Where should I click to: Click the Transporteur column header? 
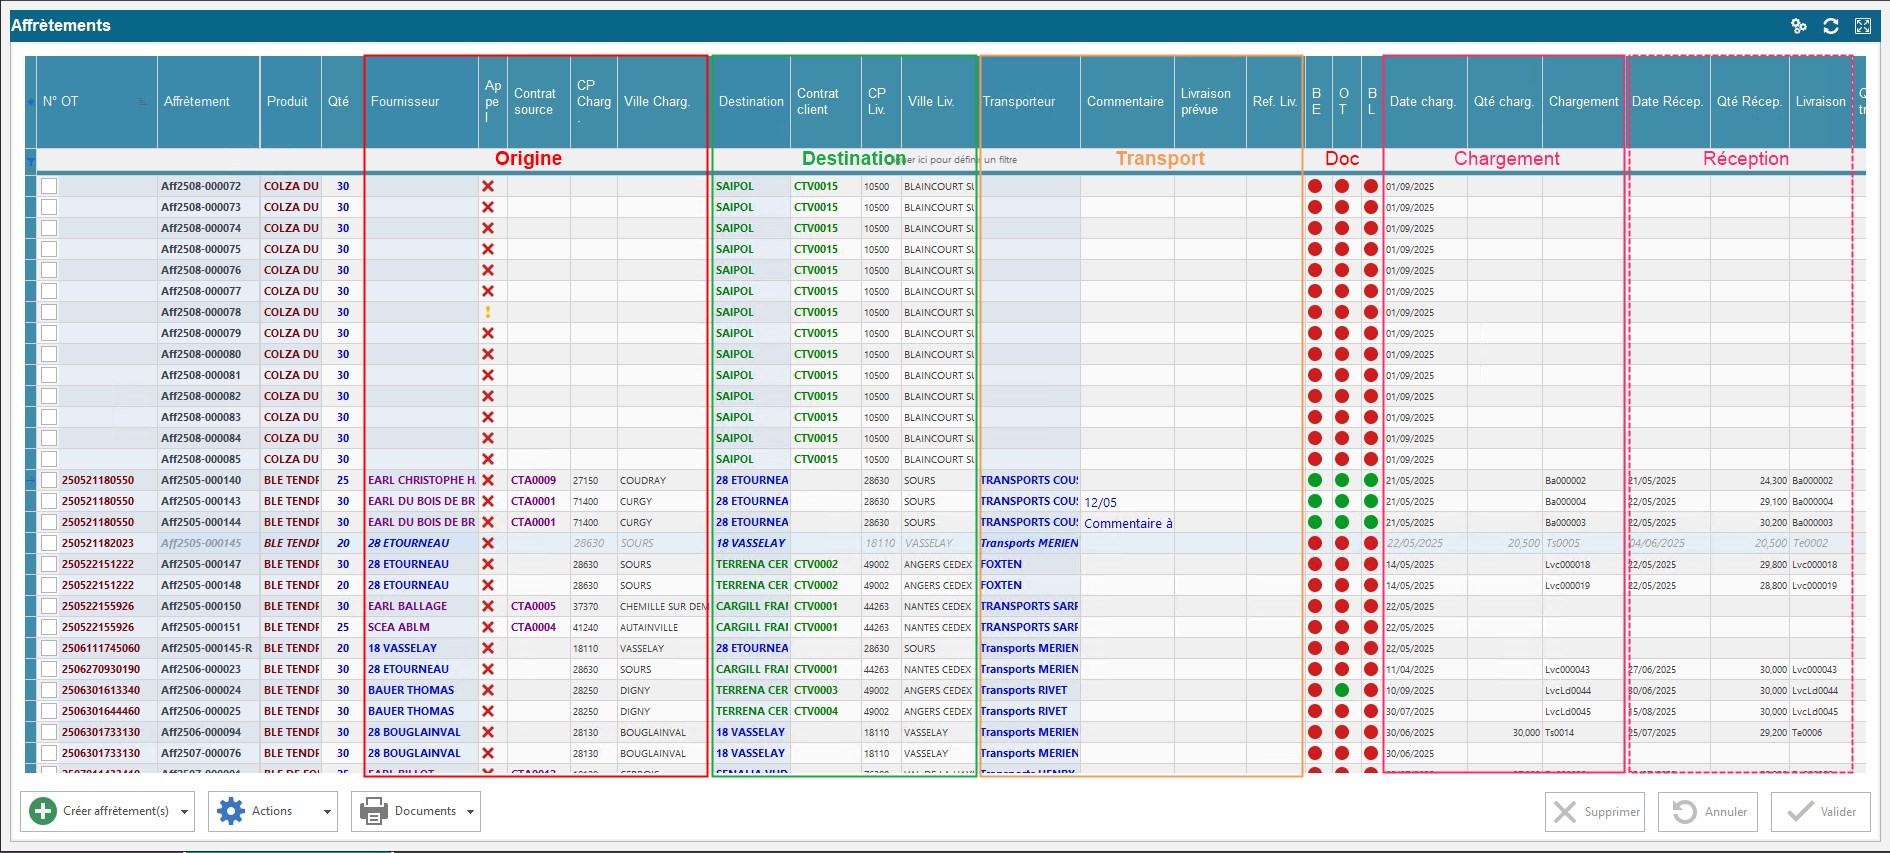pyautogui.click(x=1019, y=101)
